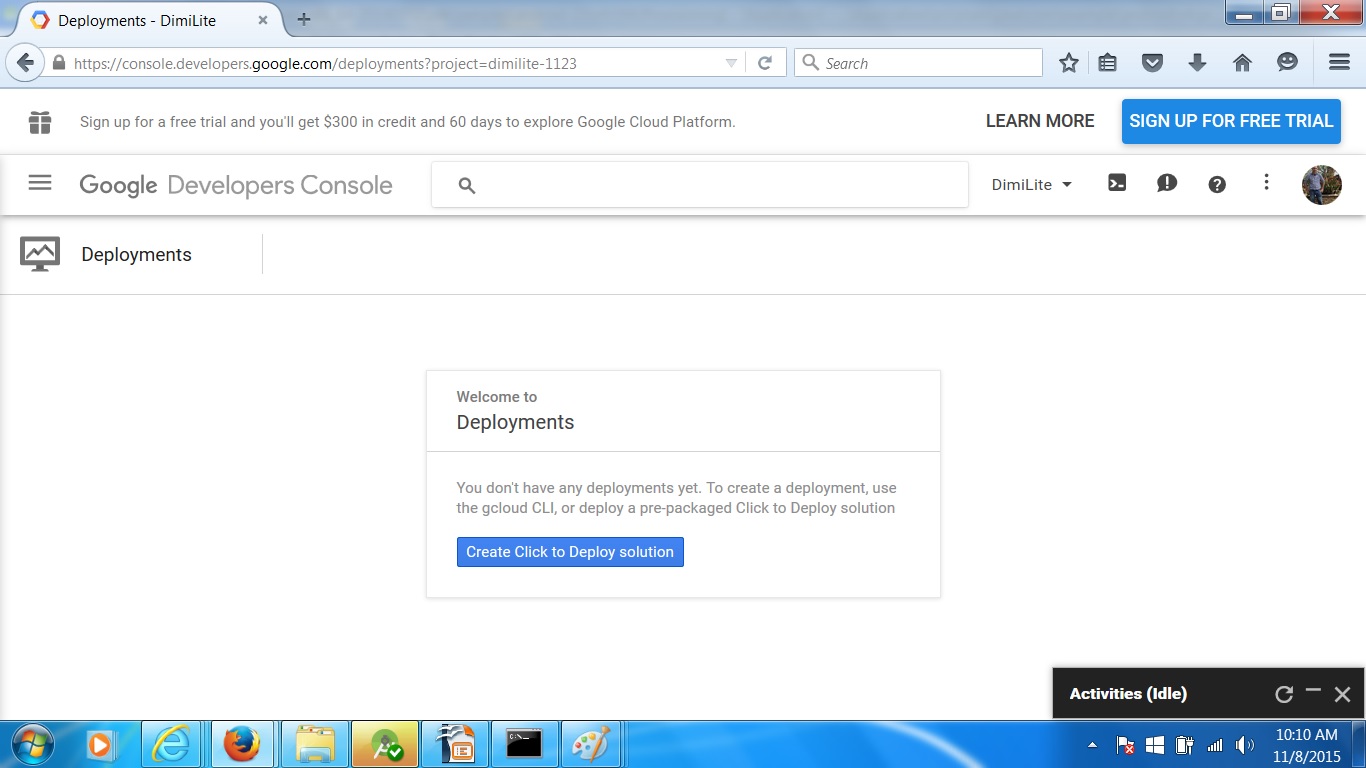
Task: Click the taskbar clock showing 10:10 AM
Action: 1306,735
